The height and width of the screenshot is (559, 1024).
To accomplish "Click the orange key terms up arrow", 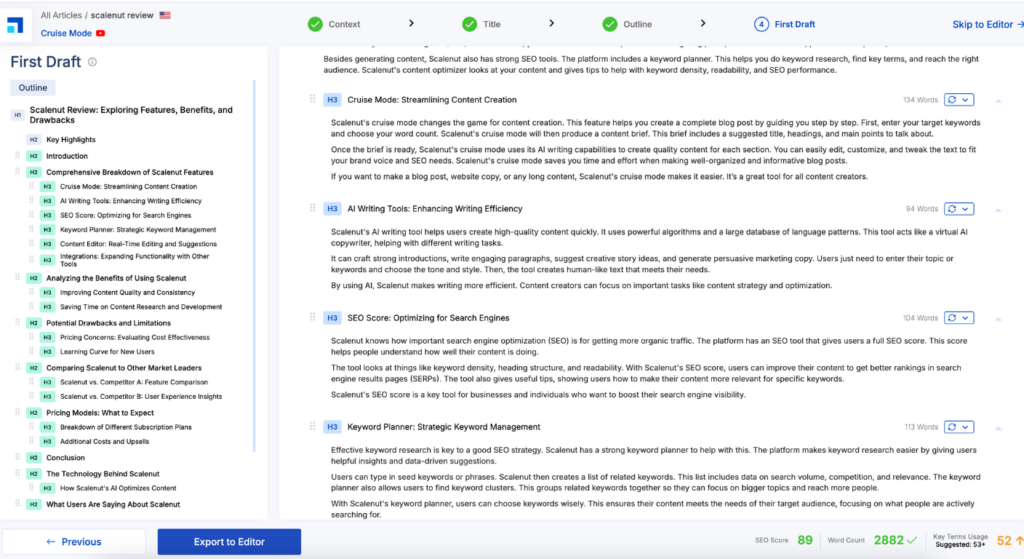I will click(x=1019, y=541).
